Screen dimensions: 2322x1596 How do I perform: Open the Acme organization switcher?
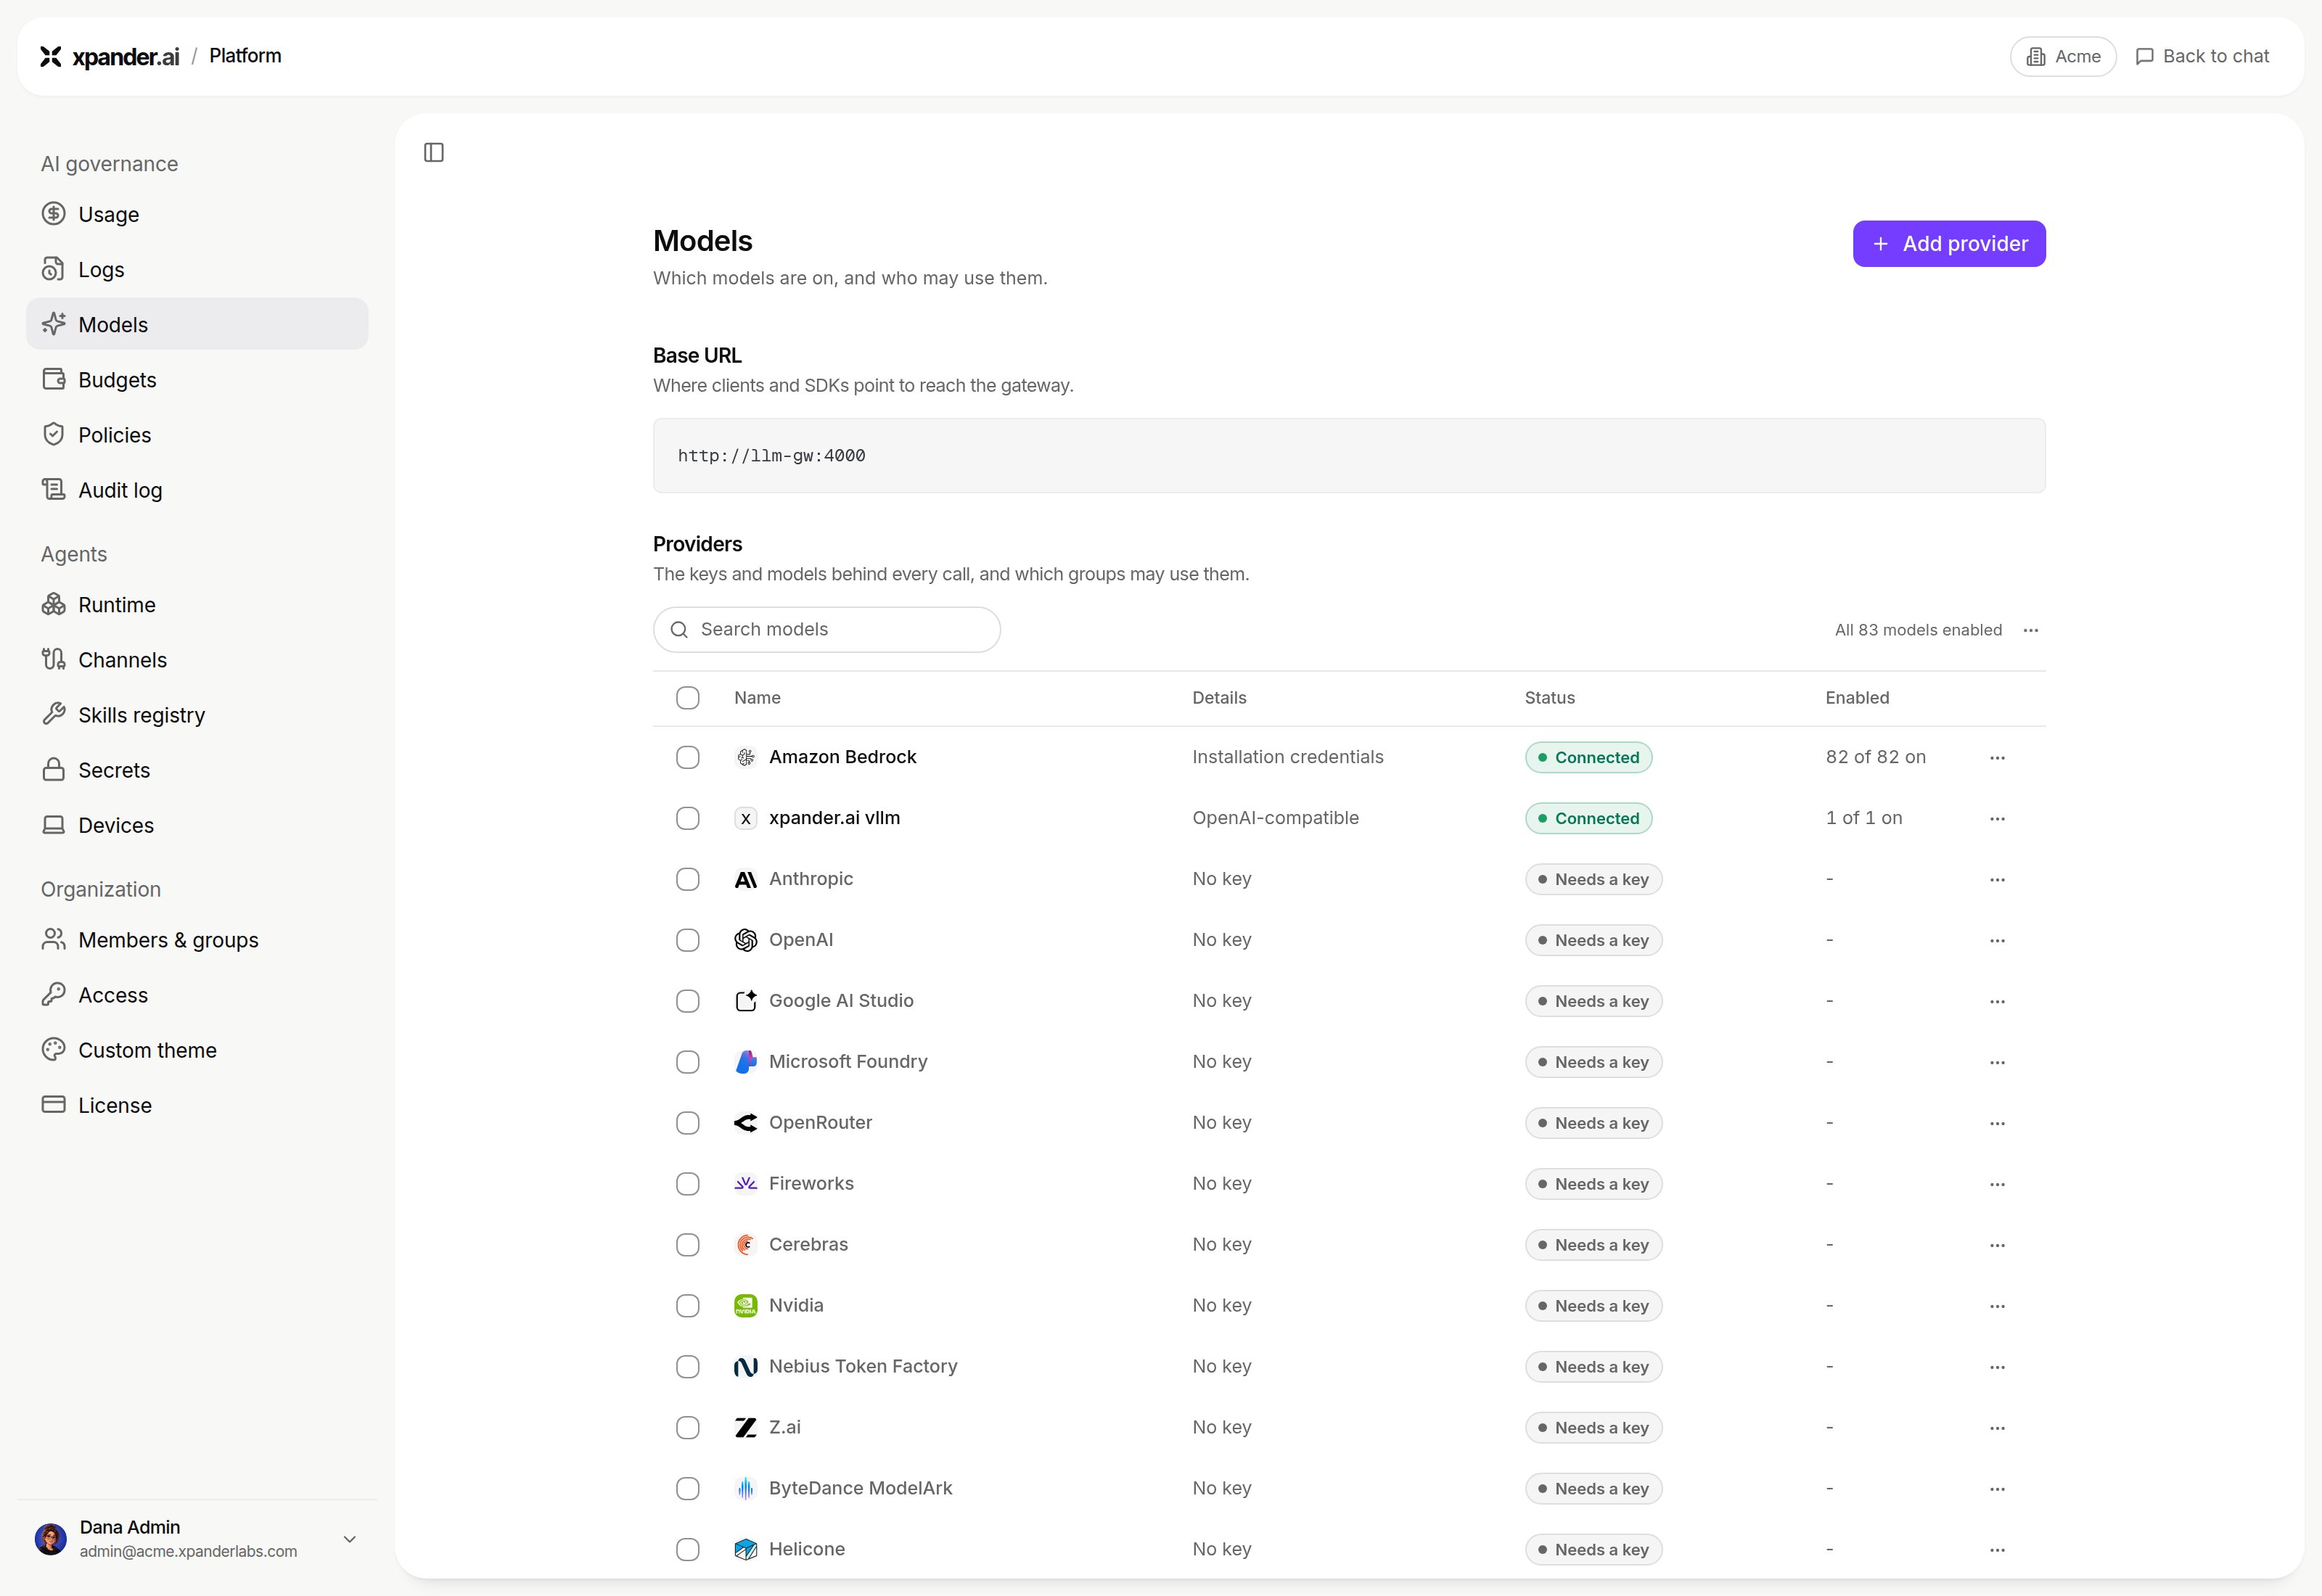click(x=2063, y=56)
